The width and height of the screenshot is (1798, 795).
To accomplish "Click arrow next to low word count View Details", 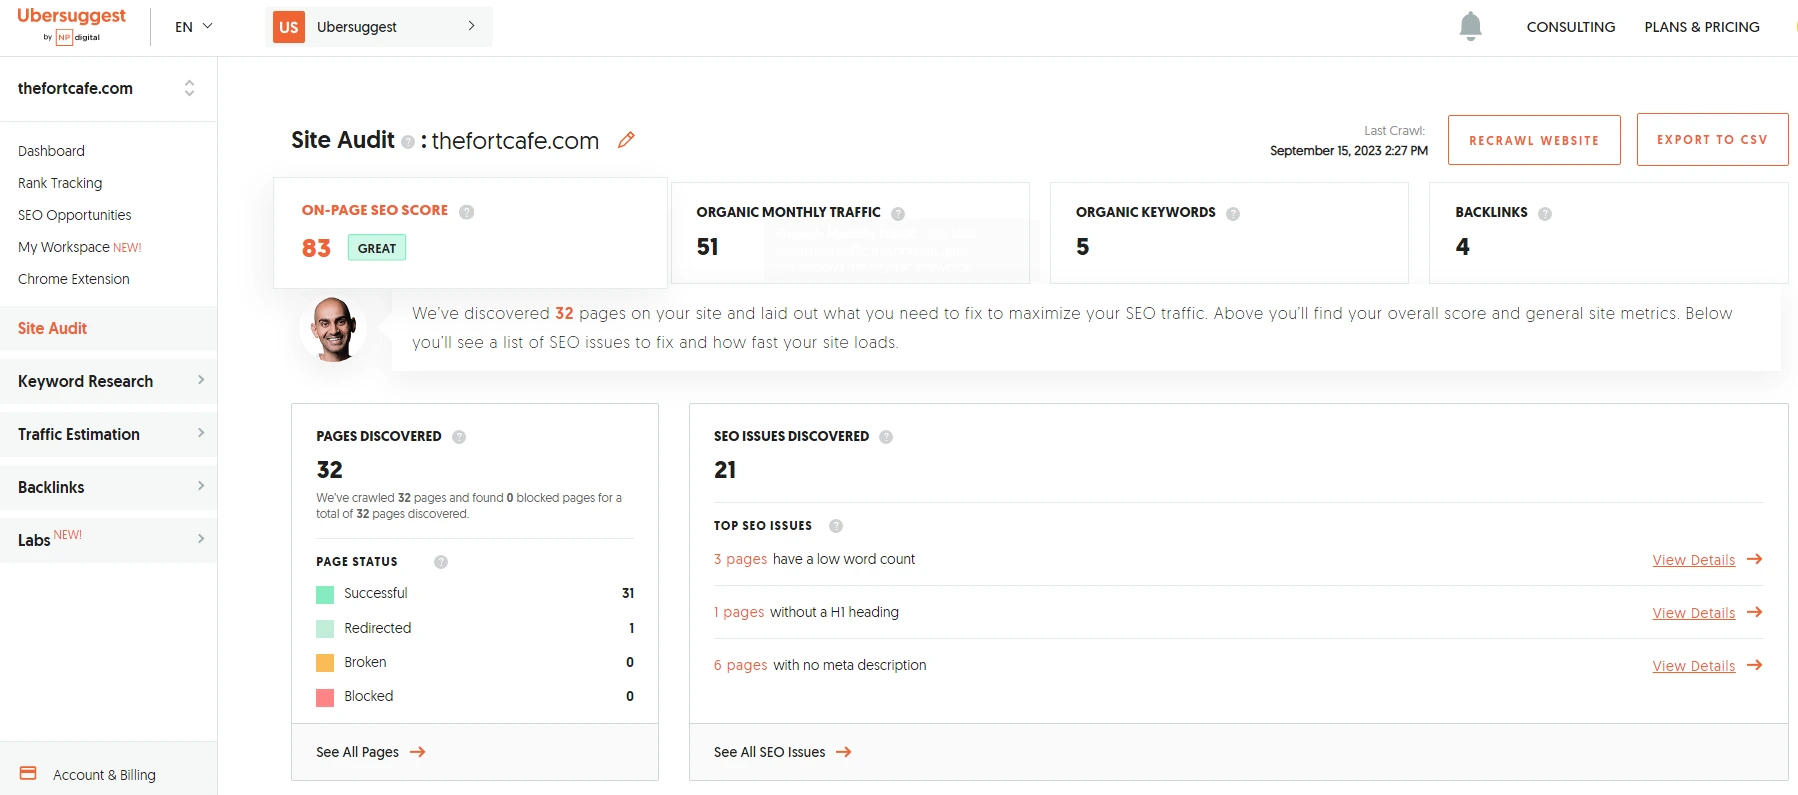I will [1754, 559].
